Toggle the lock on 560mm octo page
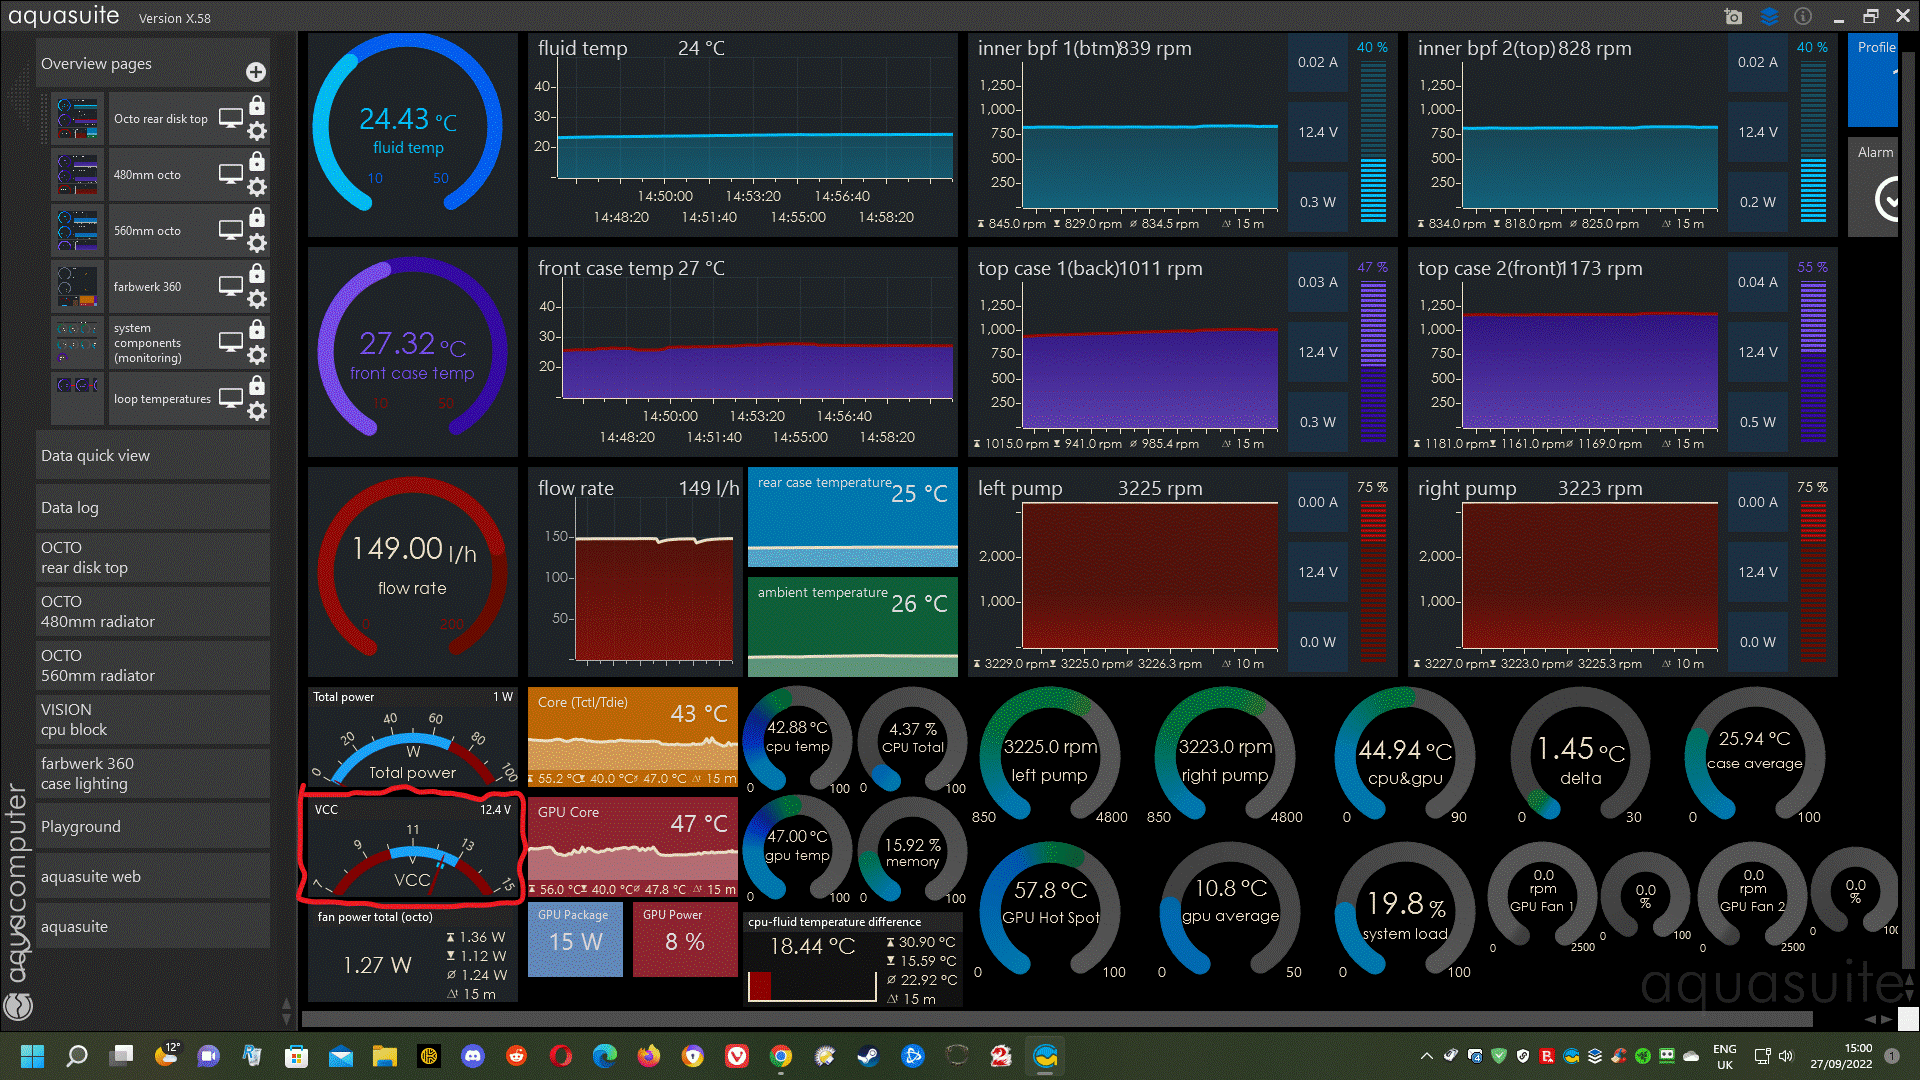This screenshot has height=1080, width=1920. click(x=257, y=217)
